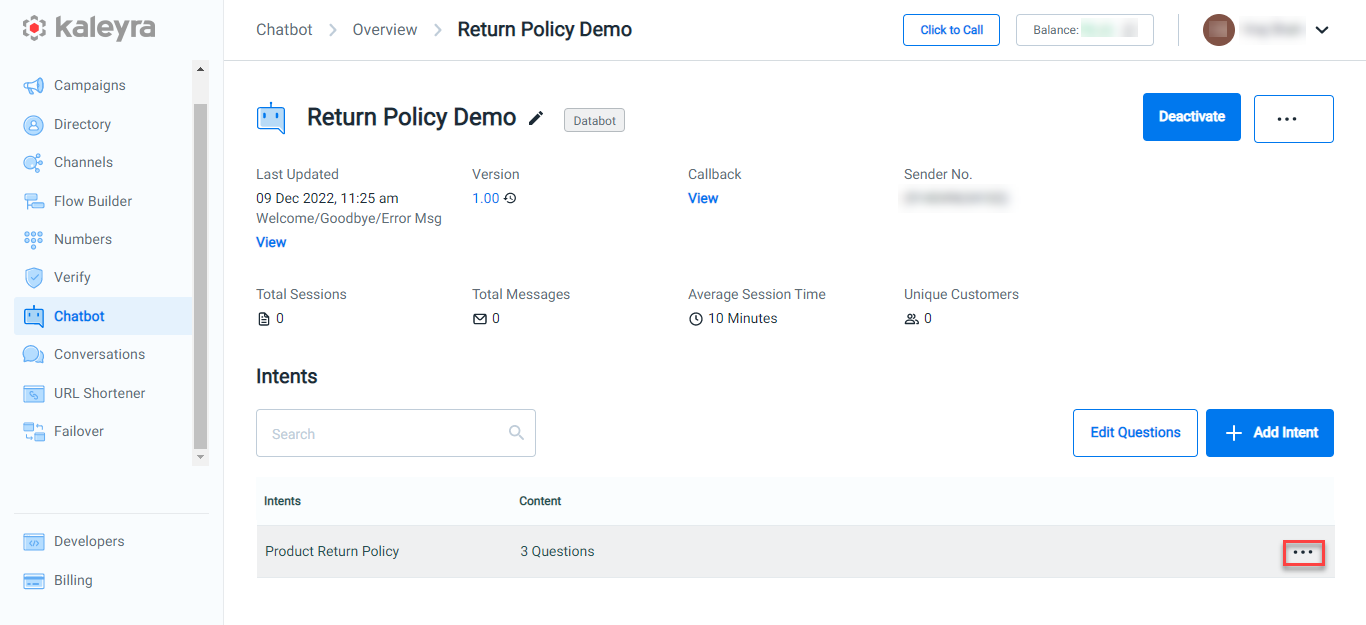Image resolution: width=1366 pixels, height=625 pixels.
Task: Go to Conversations menu item
Action: click(x=99, y=355)
